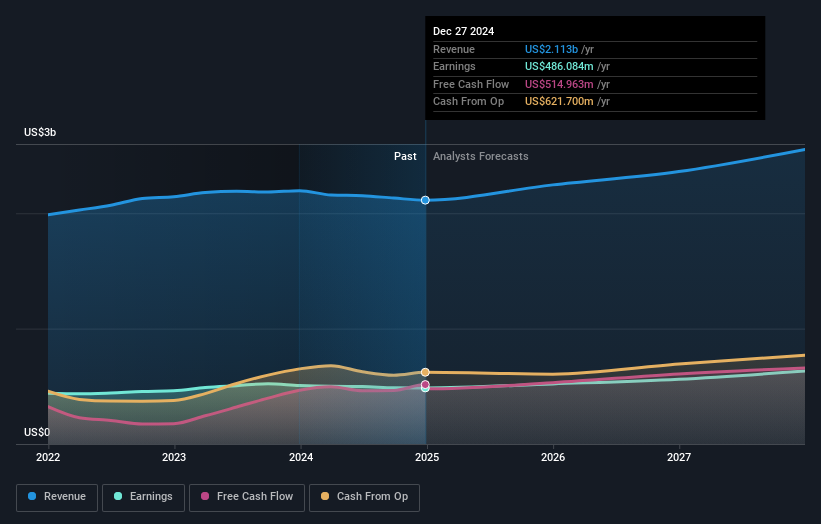
Task: Click the 2025 x-axis label
Action: [427, 457]
